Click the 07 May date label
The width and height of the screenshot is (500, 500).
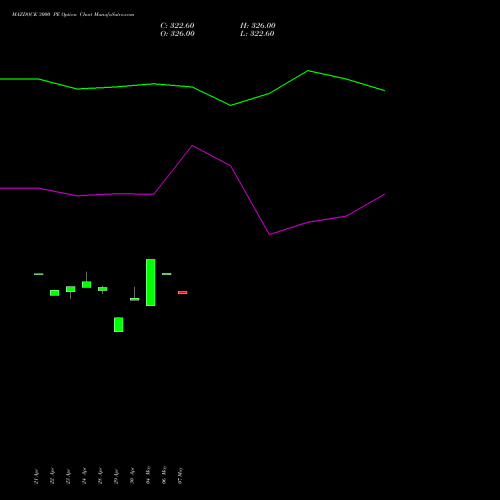click(x=180, y=476)
